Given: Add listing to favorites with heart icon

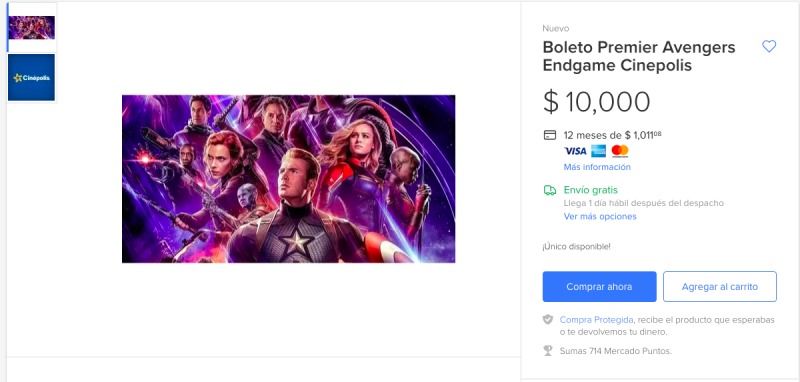Looking at the screenshot, I should point(768,46).
